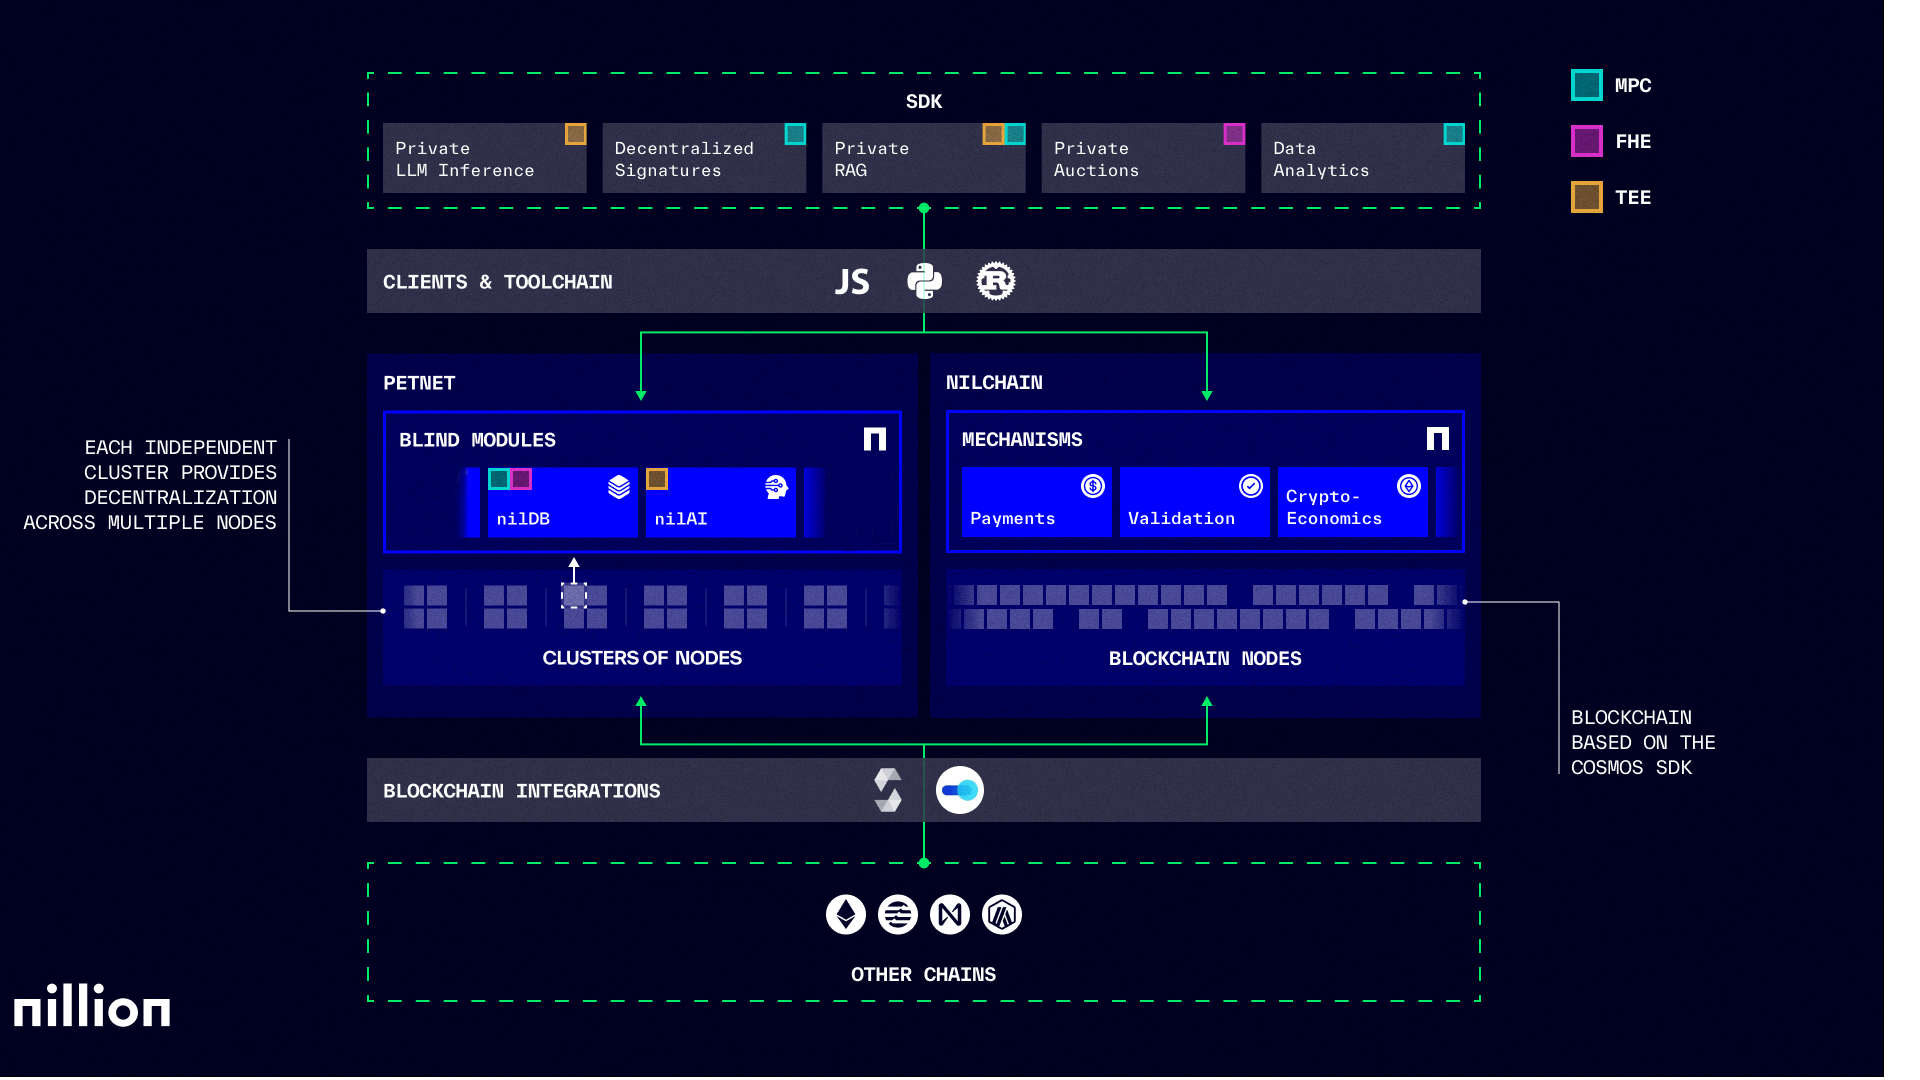Select the Rust client icon
Viewport: 1920px width, 1080px height.
996,281
